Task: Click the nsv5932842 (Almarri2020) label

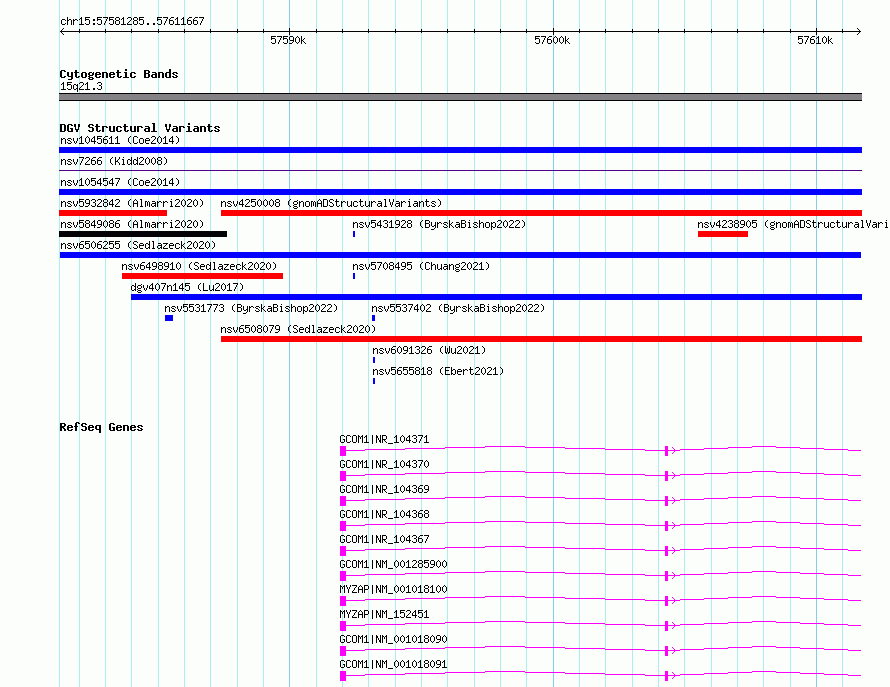Action: coord(132,203)
